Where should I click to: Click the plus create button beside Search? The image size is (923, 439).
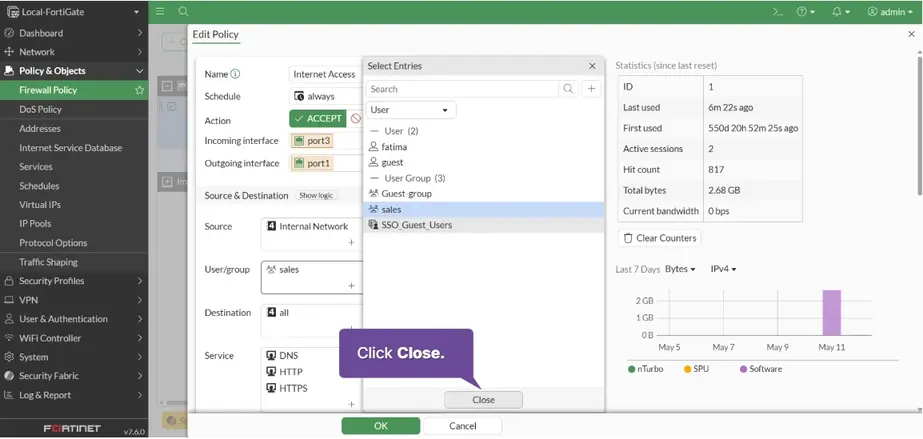tap(592, 89)
